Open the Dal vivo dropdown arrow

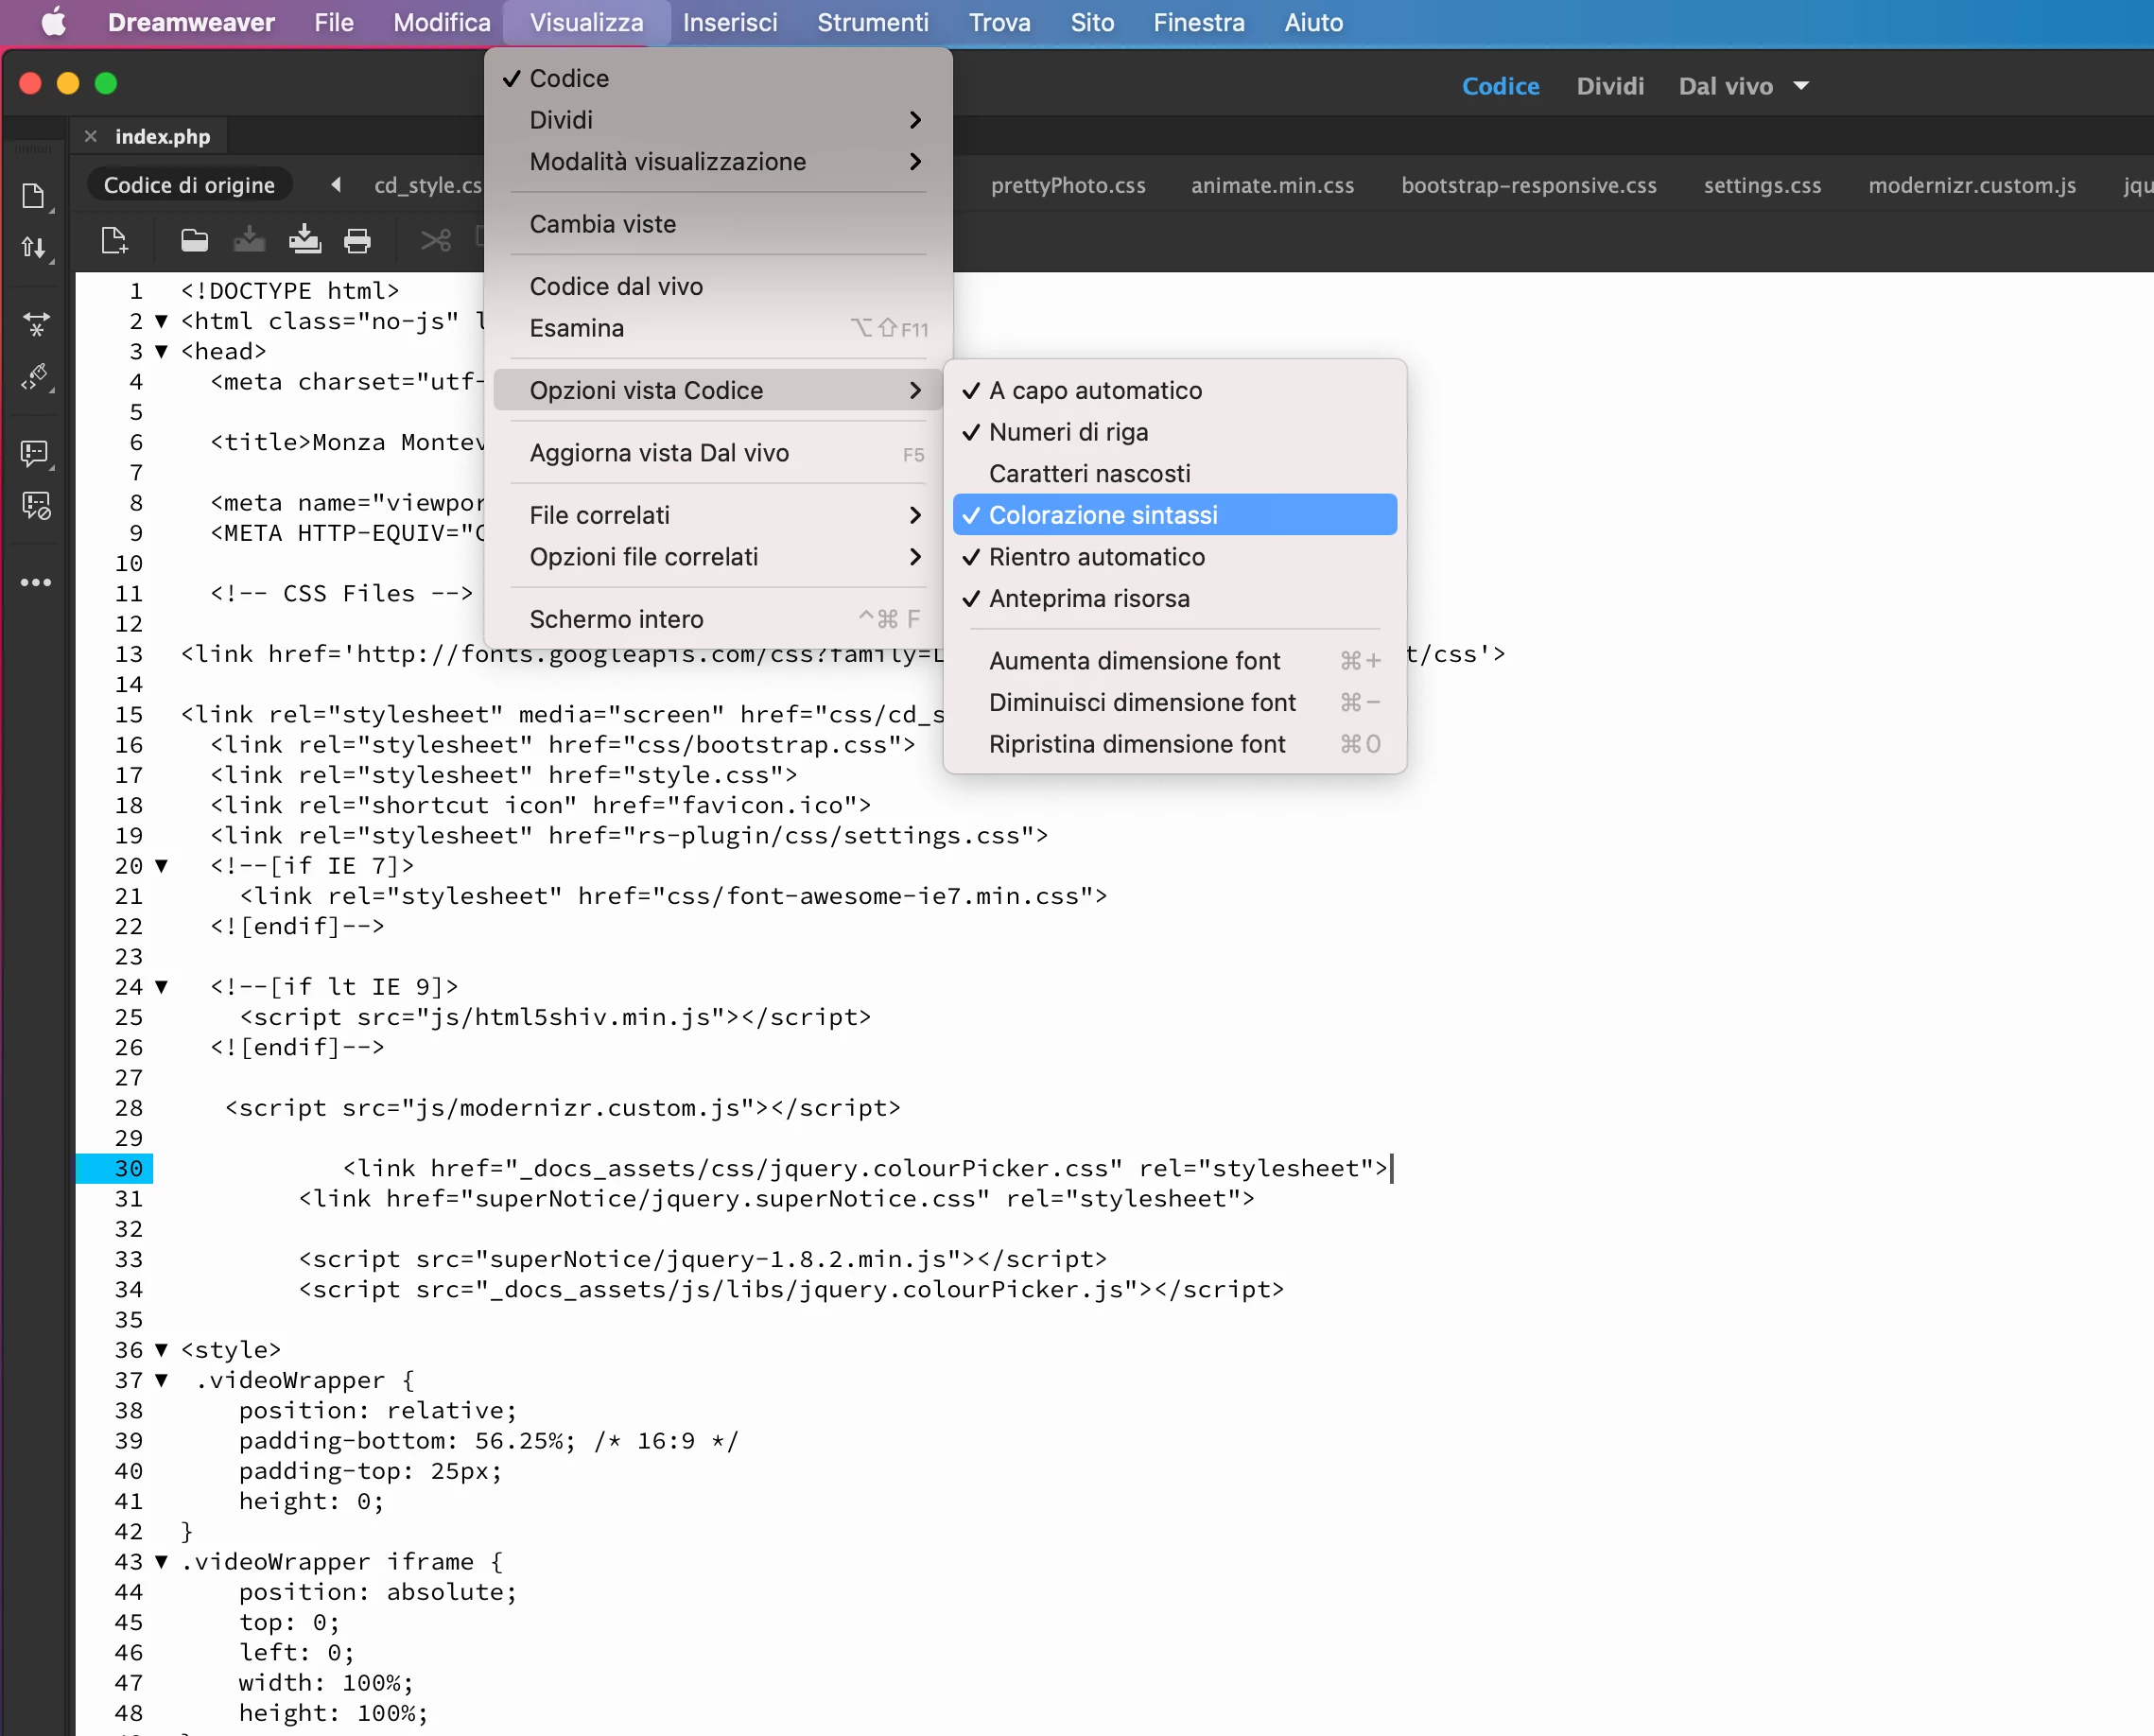1801,86
